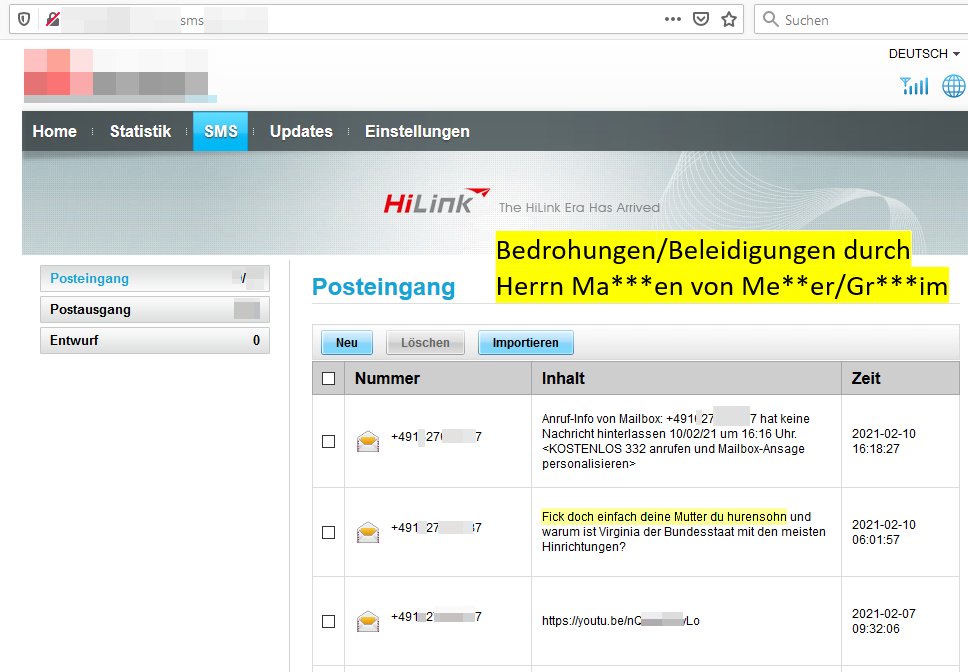Check the box for the 16:18:27 message

(328, 441)
